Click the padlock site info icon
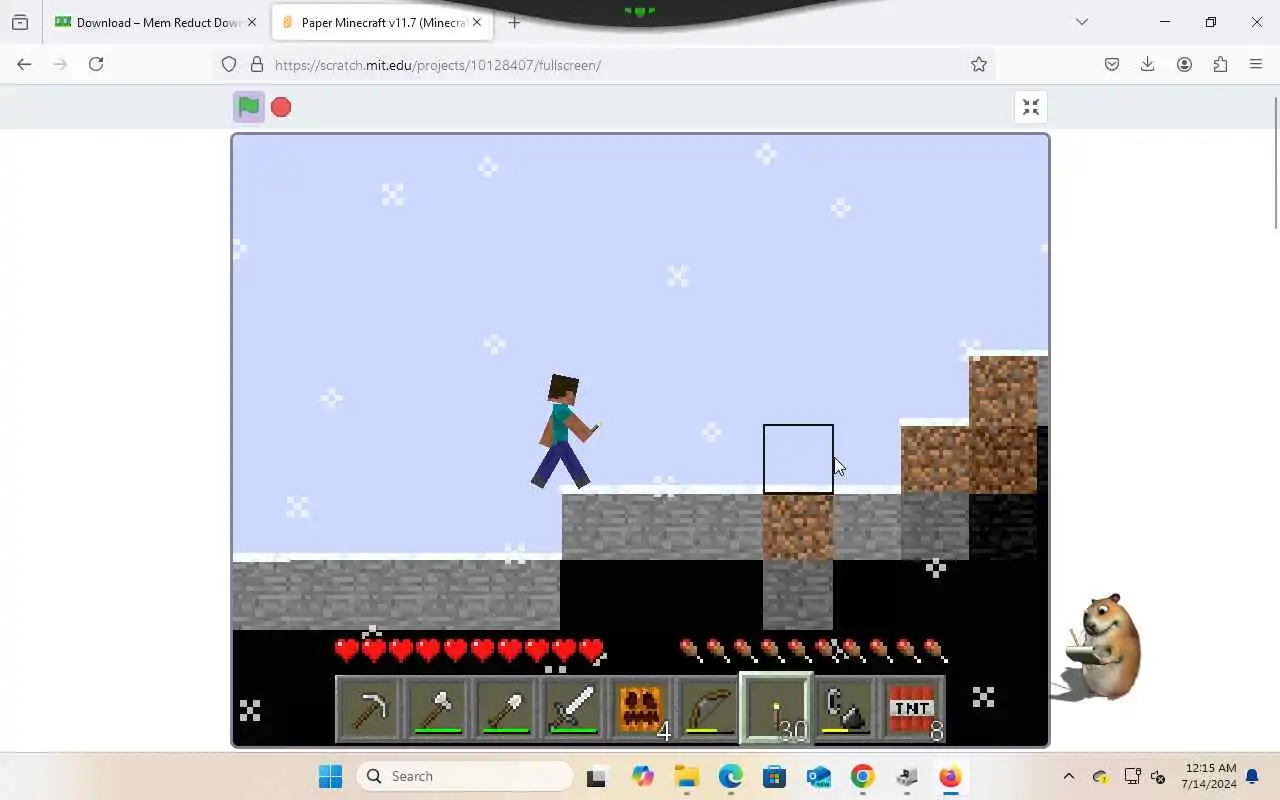1280x800 pixels. [257, 64]
